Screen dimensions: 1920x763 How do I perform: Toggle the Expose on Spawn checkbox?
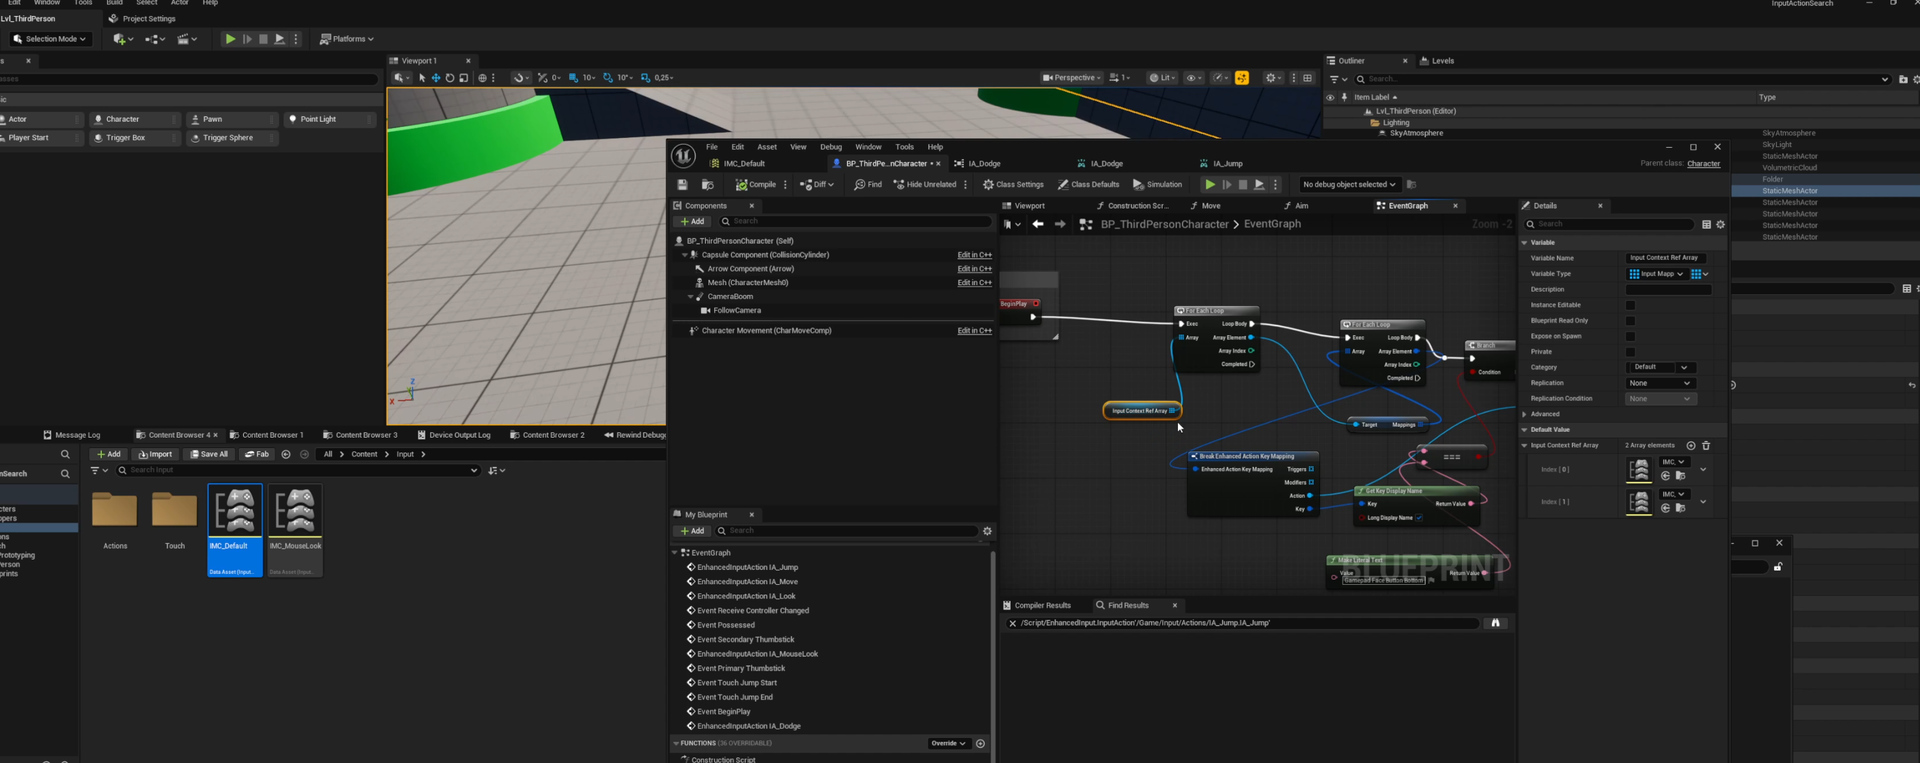(1630, 336)
